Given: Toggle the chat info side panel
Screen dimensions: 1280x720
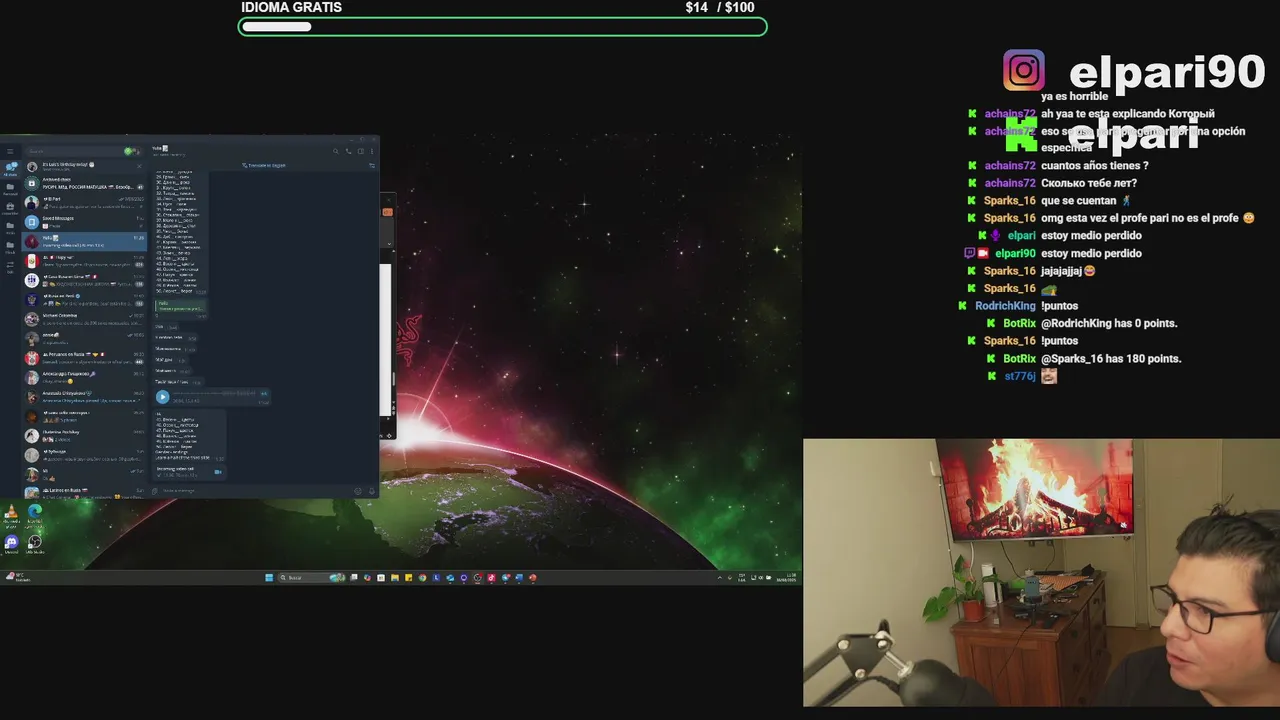Looking at the screenshot, I should click(x=361, y=151).
